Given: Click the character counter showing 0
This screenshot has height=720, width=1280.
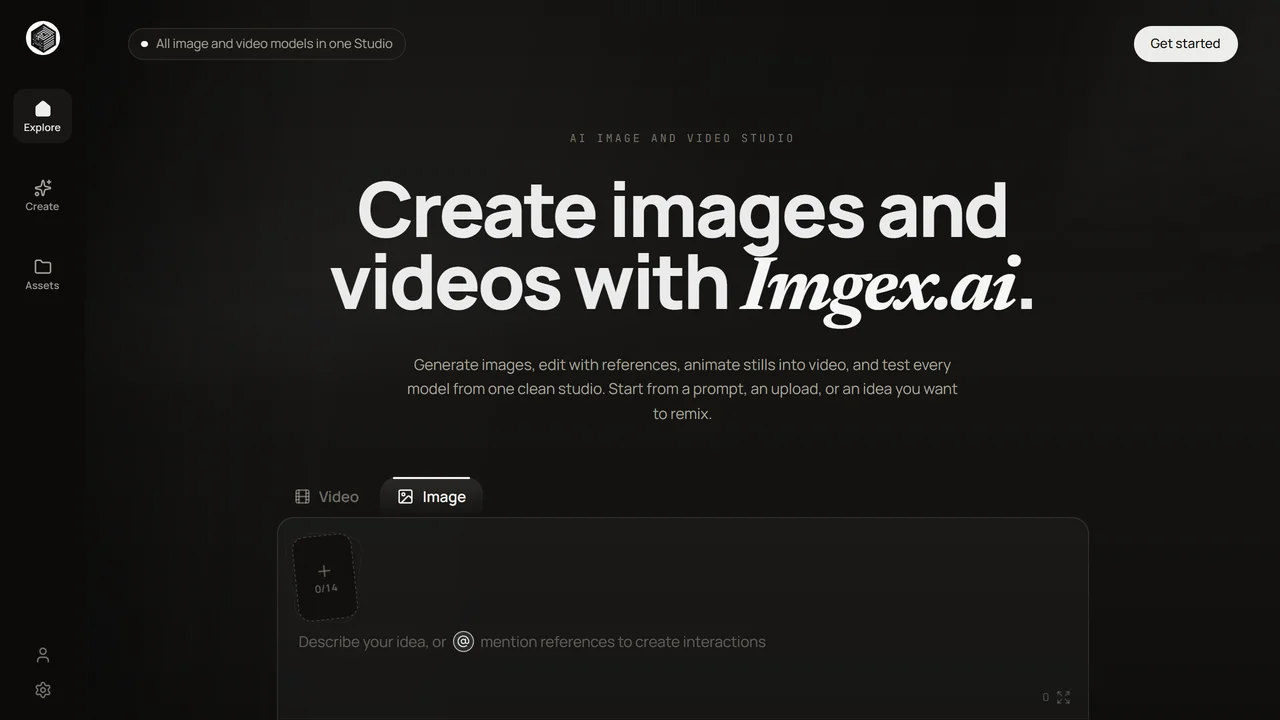Looking at the screenshot, I should click(1046, 697).
